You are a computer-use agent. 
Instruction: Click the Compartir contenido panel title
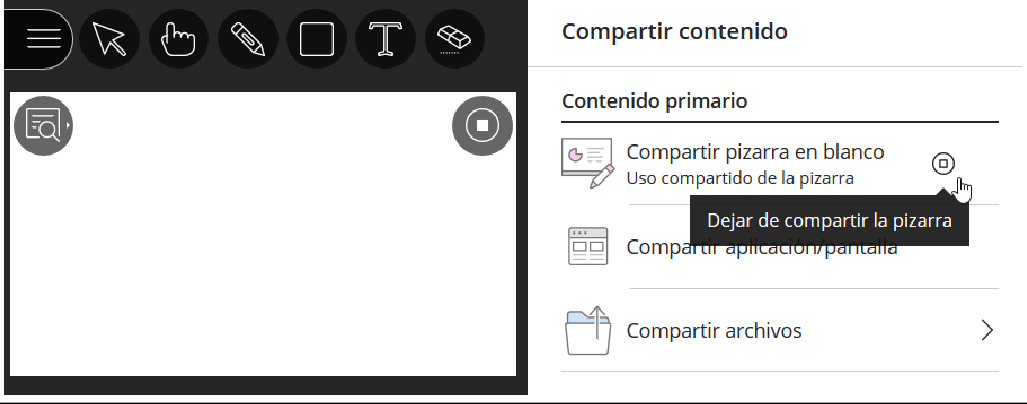674,32
